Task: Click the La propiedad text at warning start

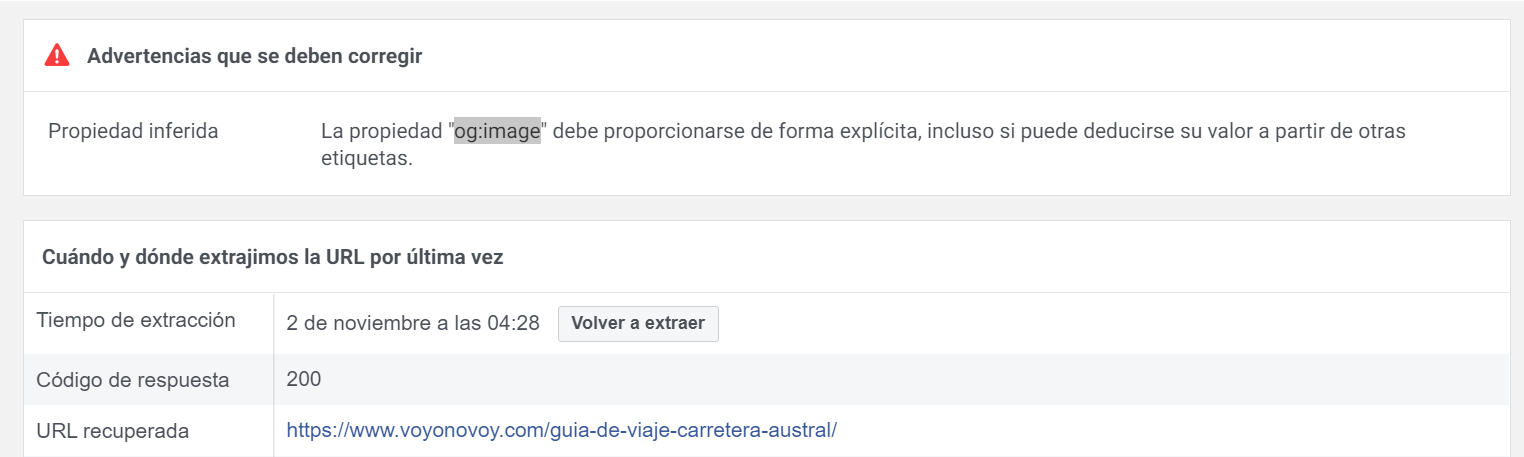Action: (x=382, y=131)
